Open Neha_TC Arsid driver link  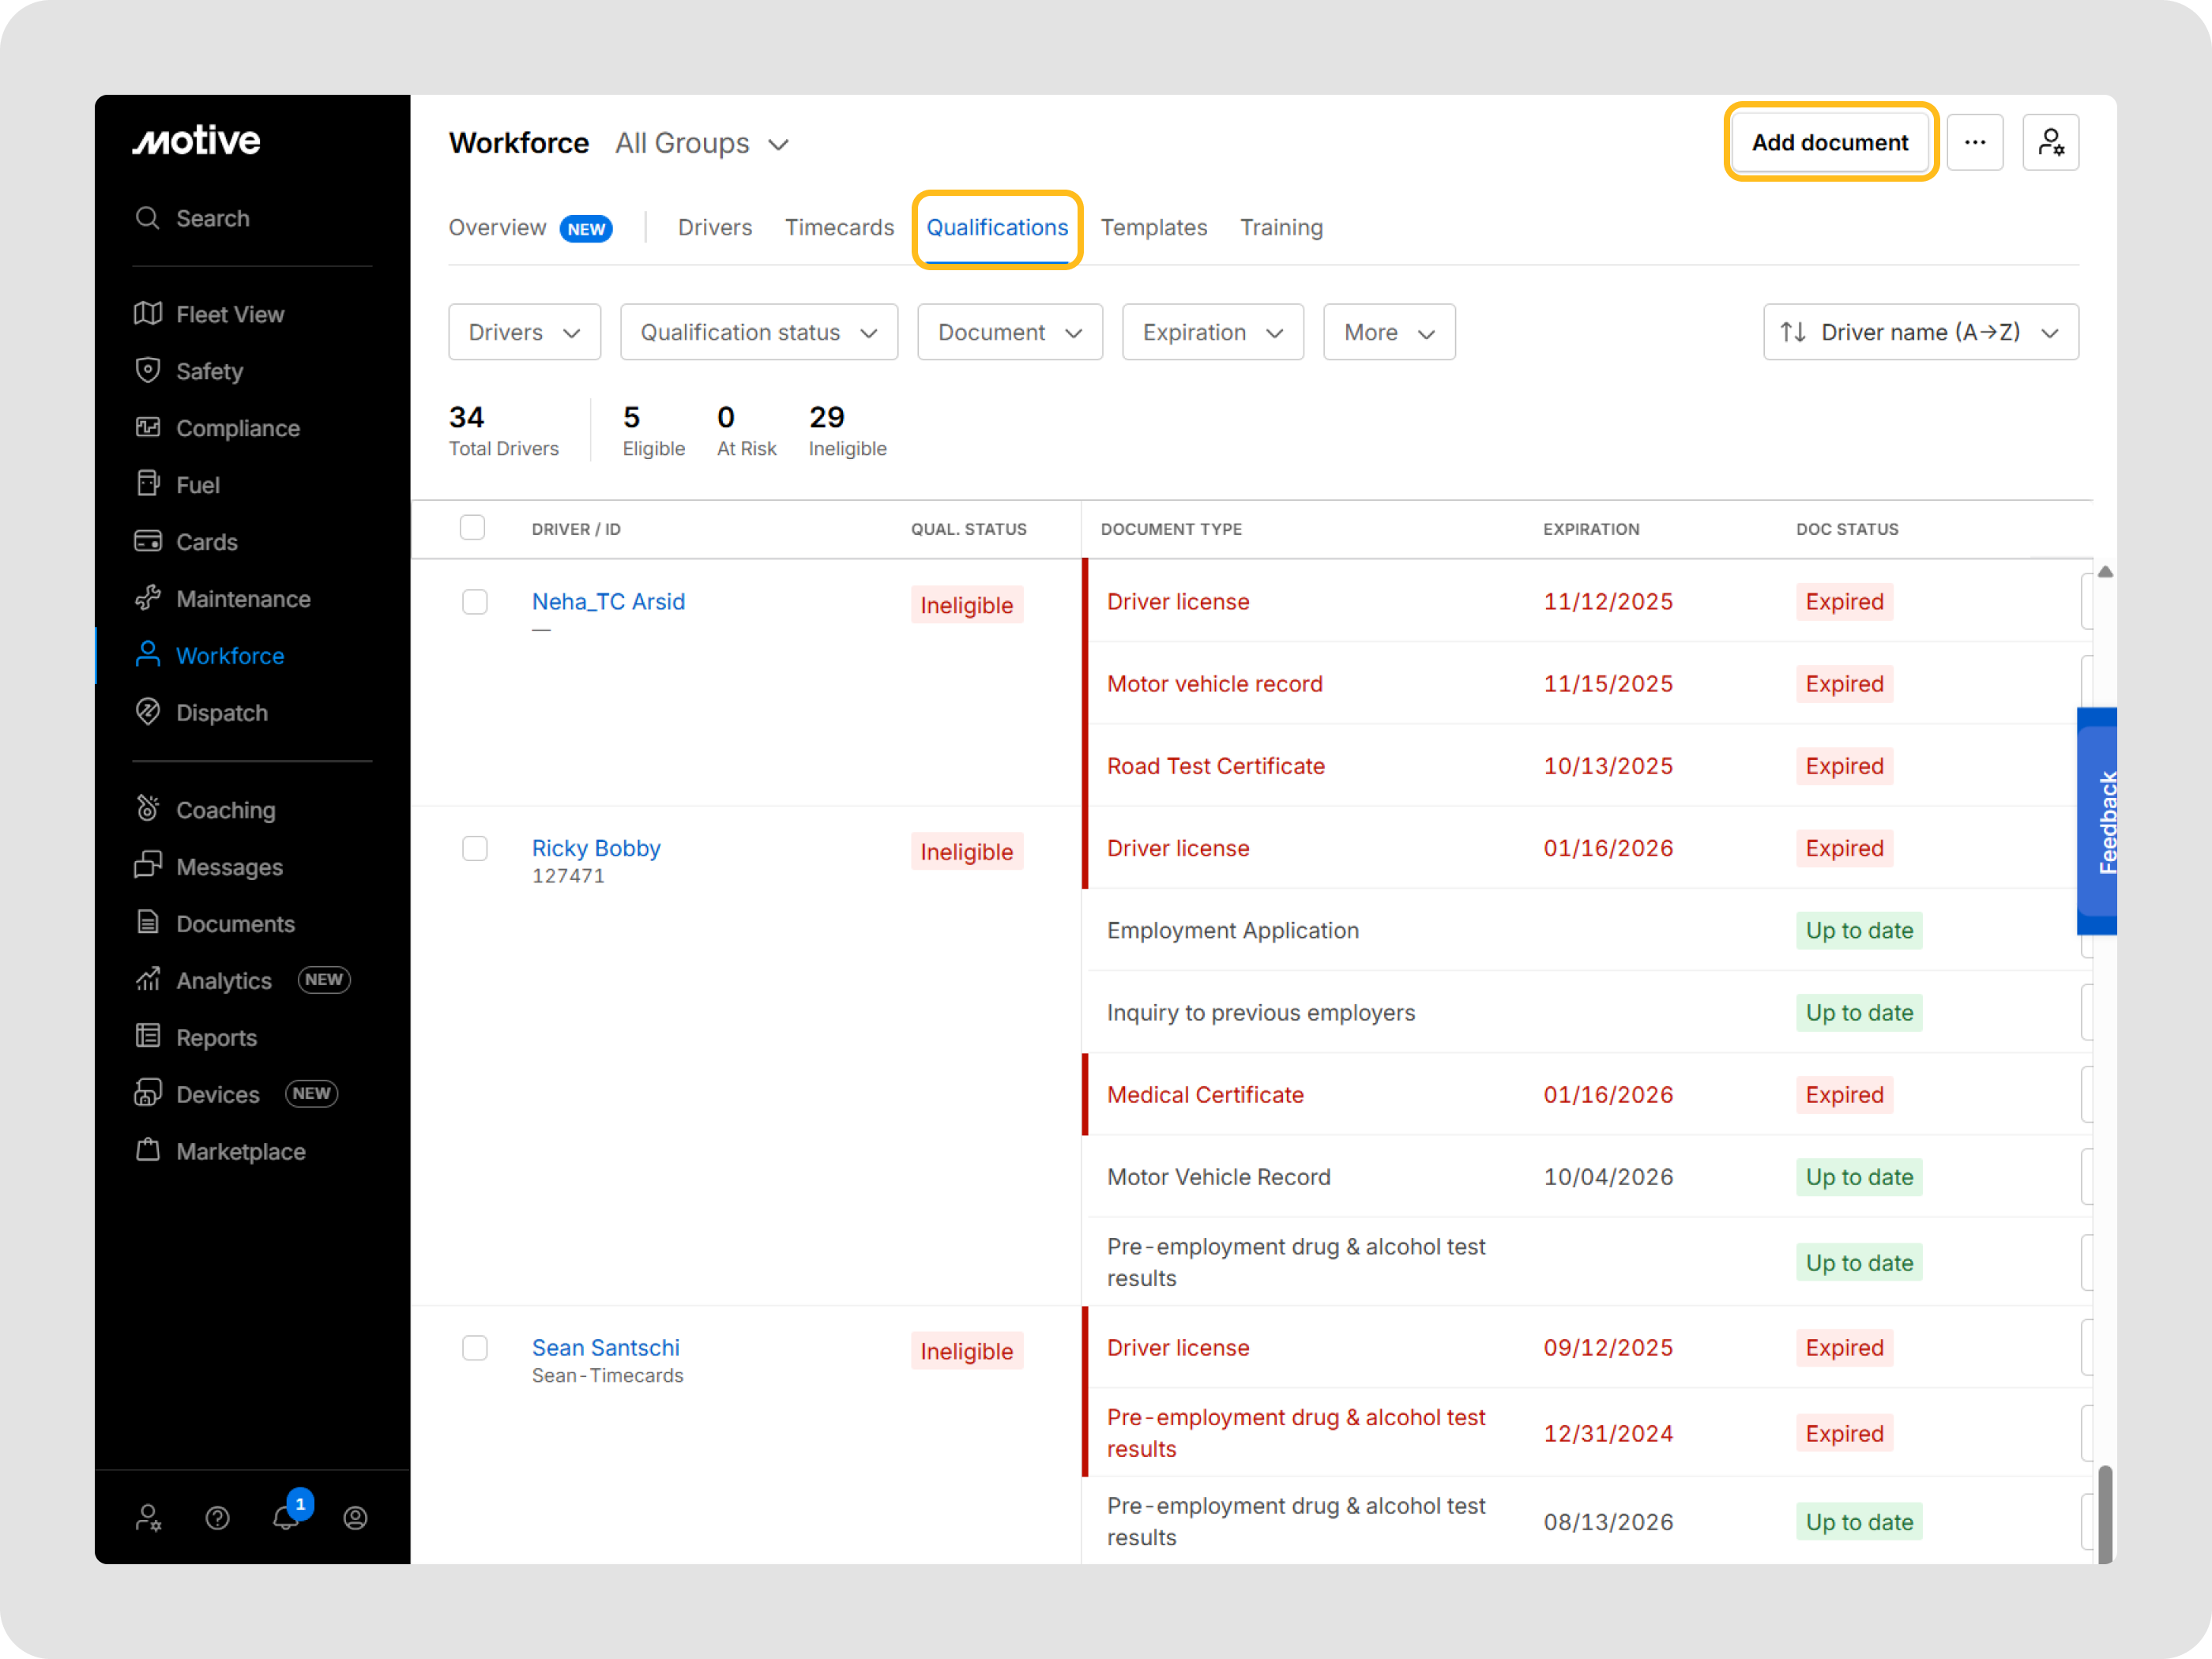(608, 601)
